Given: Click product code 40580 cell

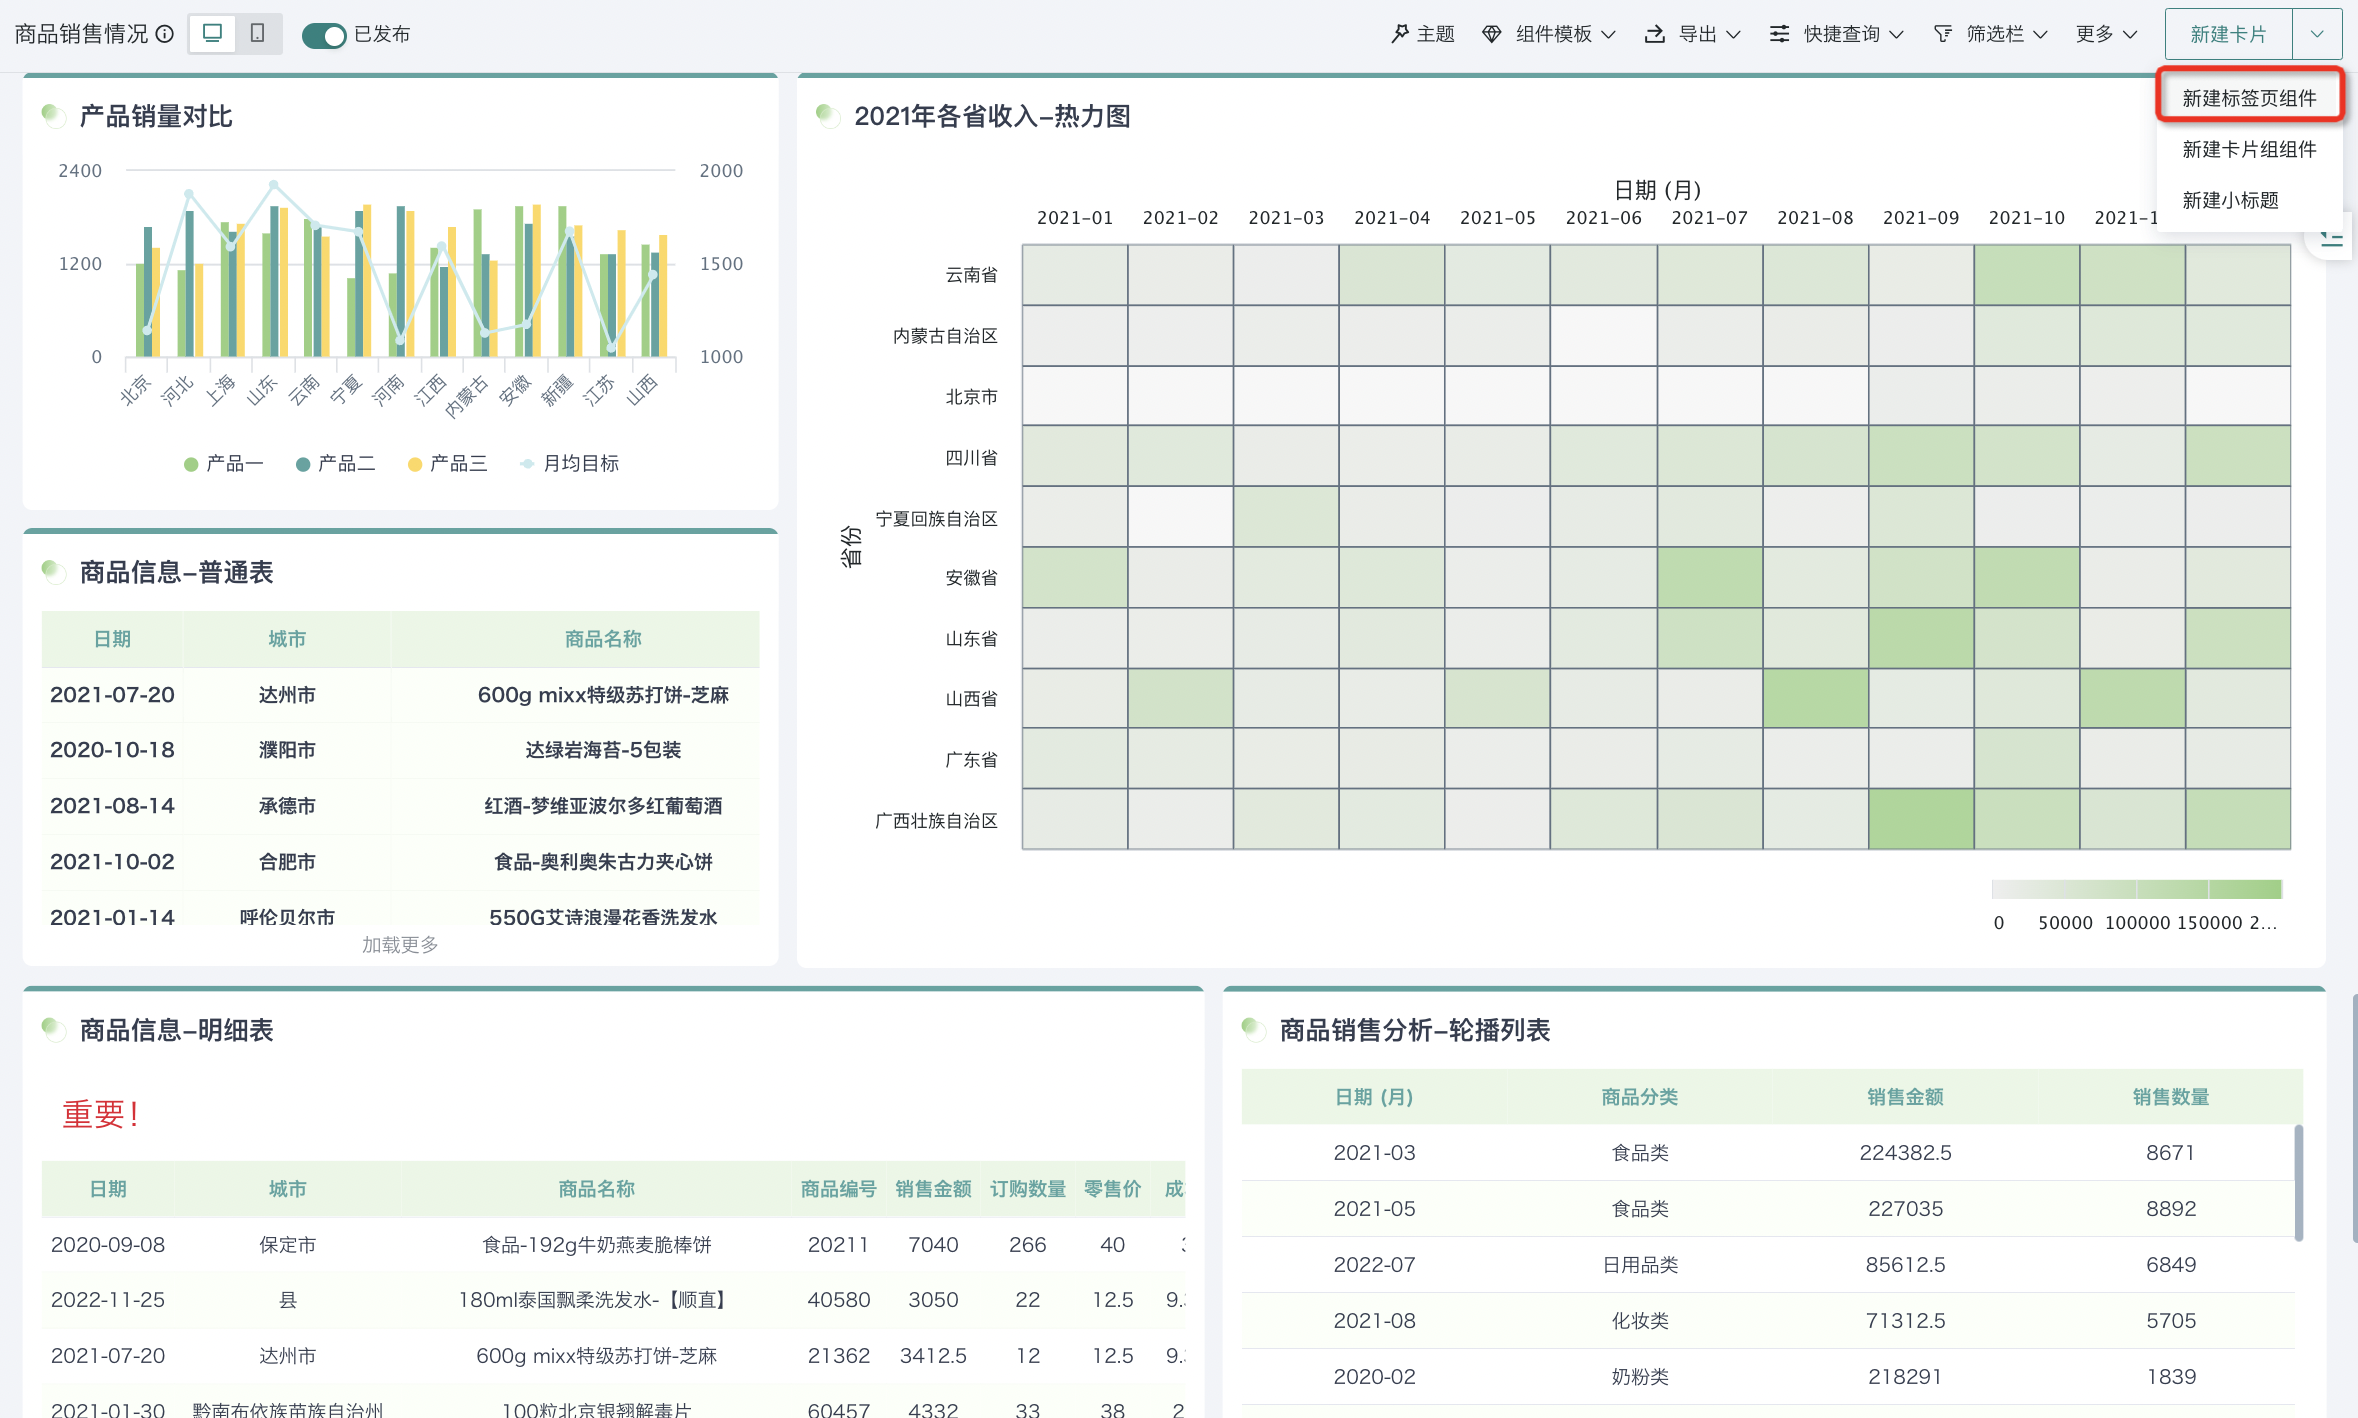Looking at the screenshot, I should (838, 1300).
